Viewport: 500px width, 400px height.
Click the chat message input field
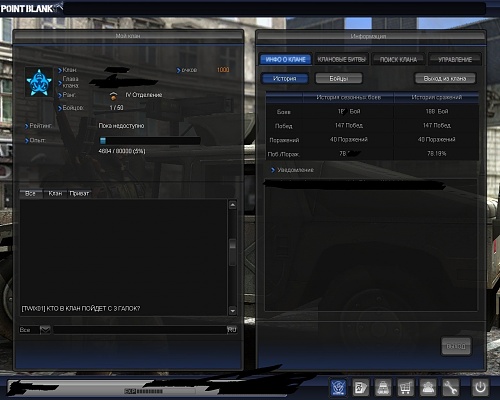140,330
